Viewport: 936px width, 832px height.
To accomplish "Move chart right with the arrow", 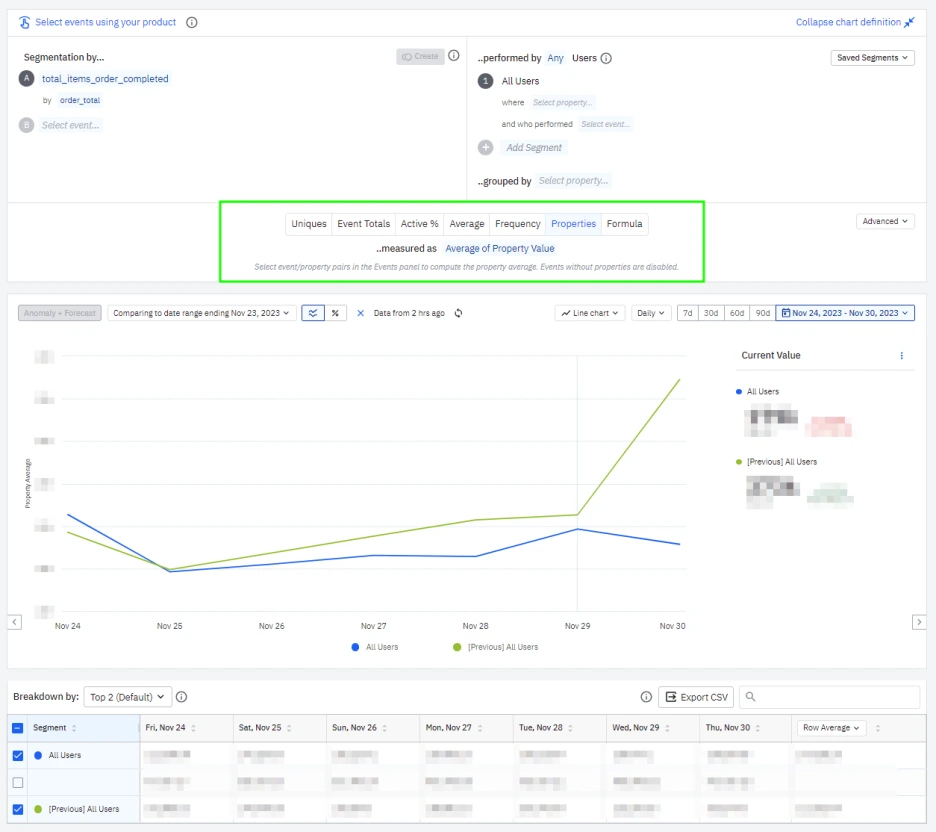I will coord(919,623).
